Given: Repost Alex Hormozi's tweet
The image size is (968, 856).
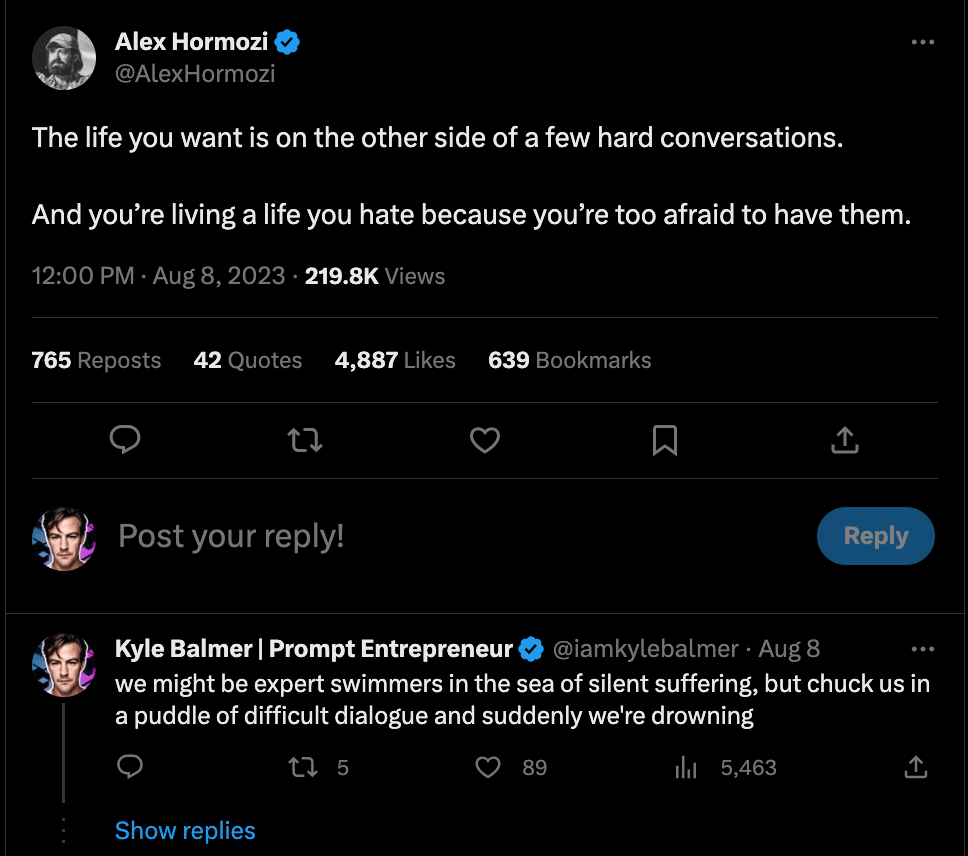Looking at the screenshot, I should (x=305, y=440).
